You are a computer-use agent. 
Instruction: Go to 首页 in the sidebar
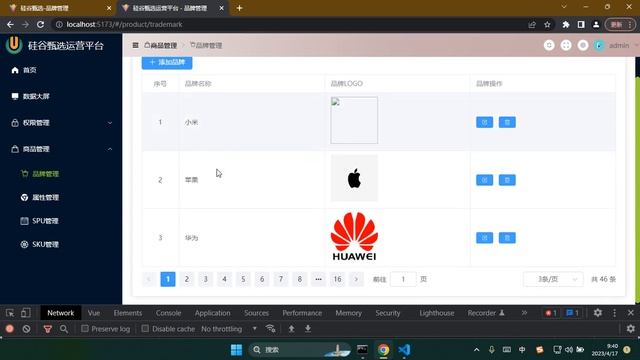(61, 70)
